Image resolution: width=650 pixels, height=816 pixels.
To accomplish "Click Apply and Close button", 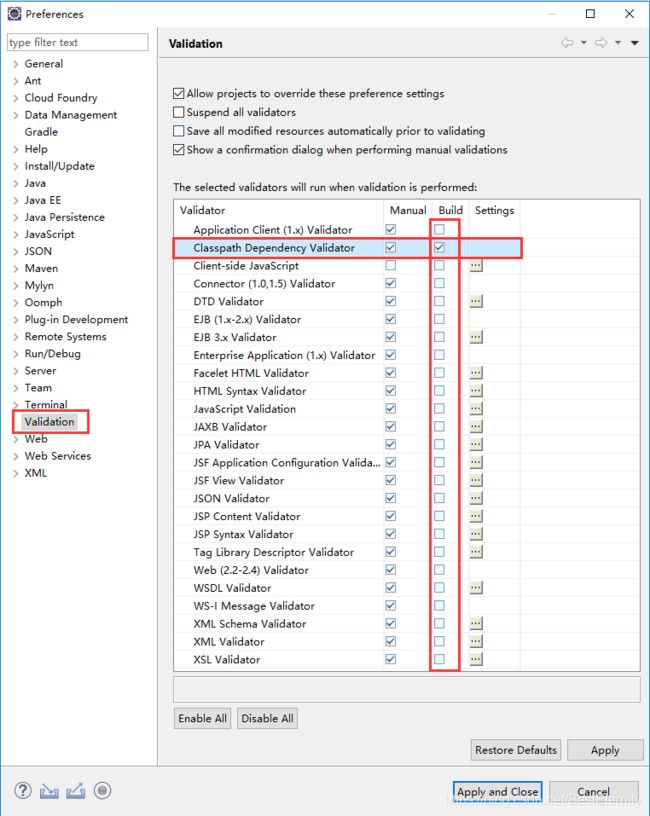I will 498,792.
